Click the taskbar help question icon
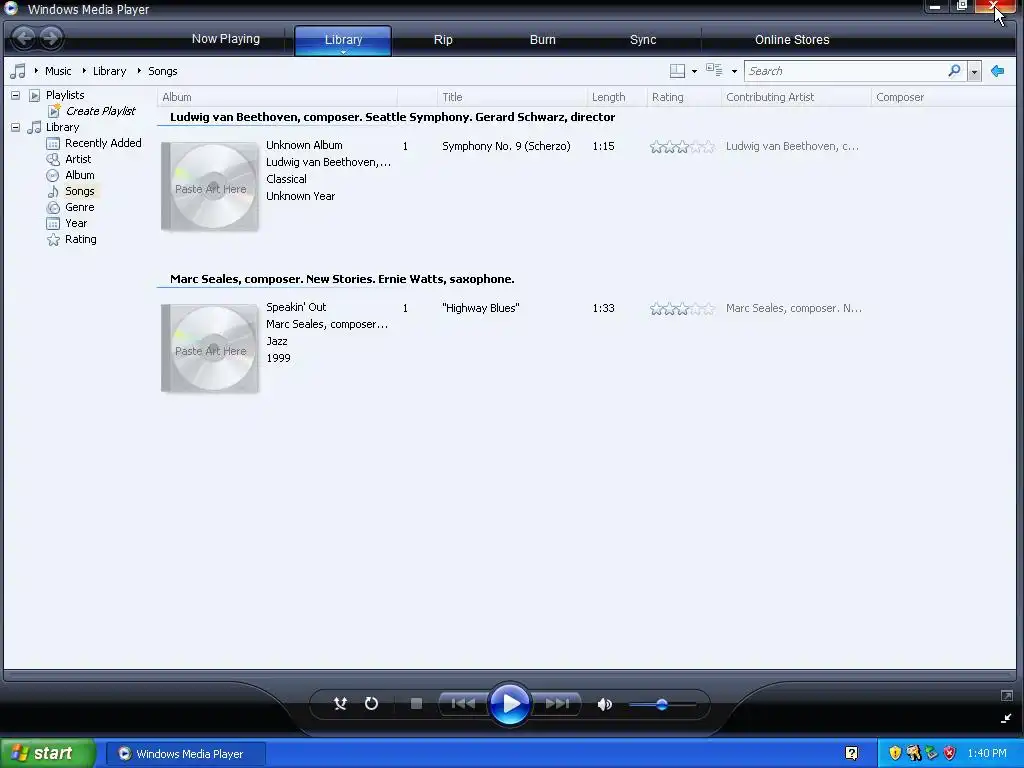The width and height of the screenshot is (1024, 768). [852, 753]
